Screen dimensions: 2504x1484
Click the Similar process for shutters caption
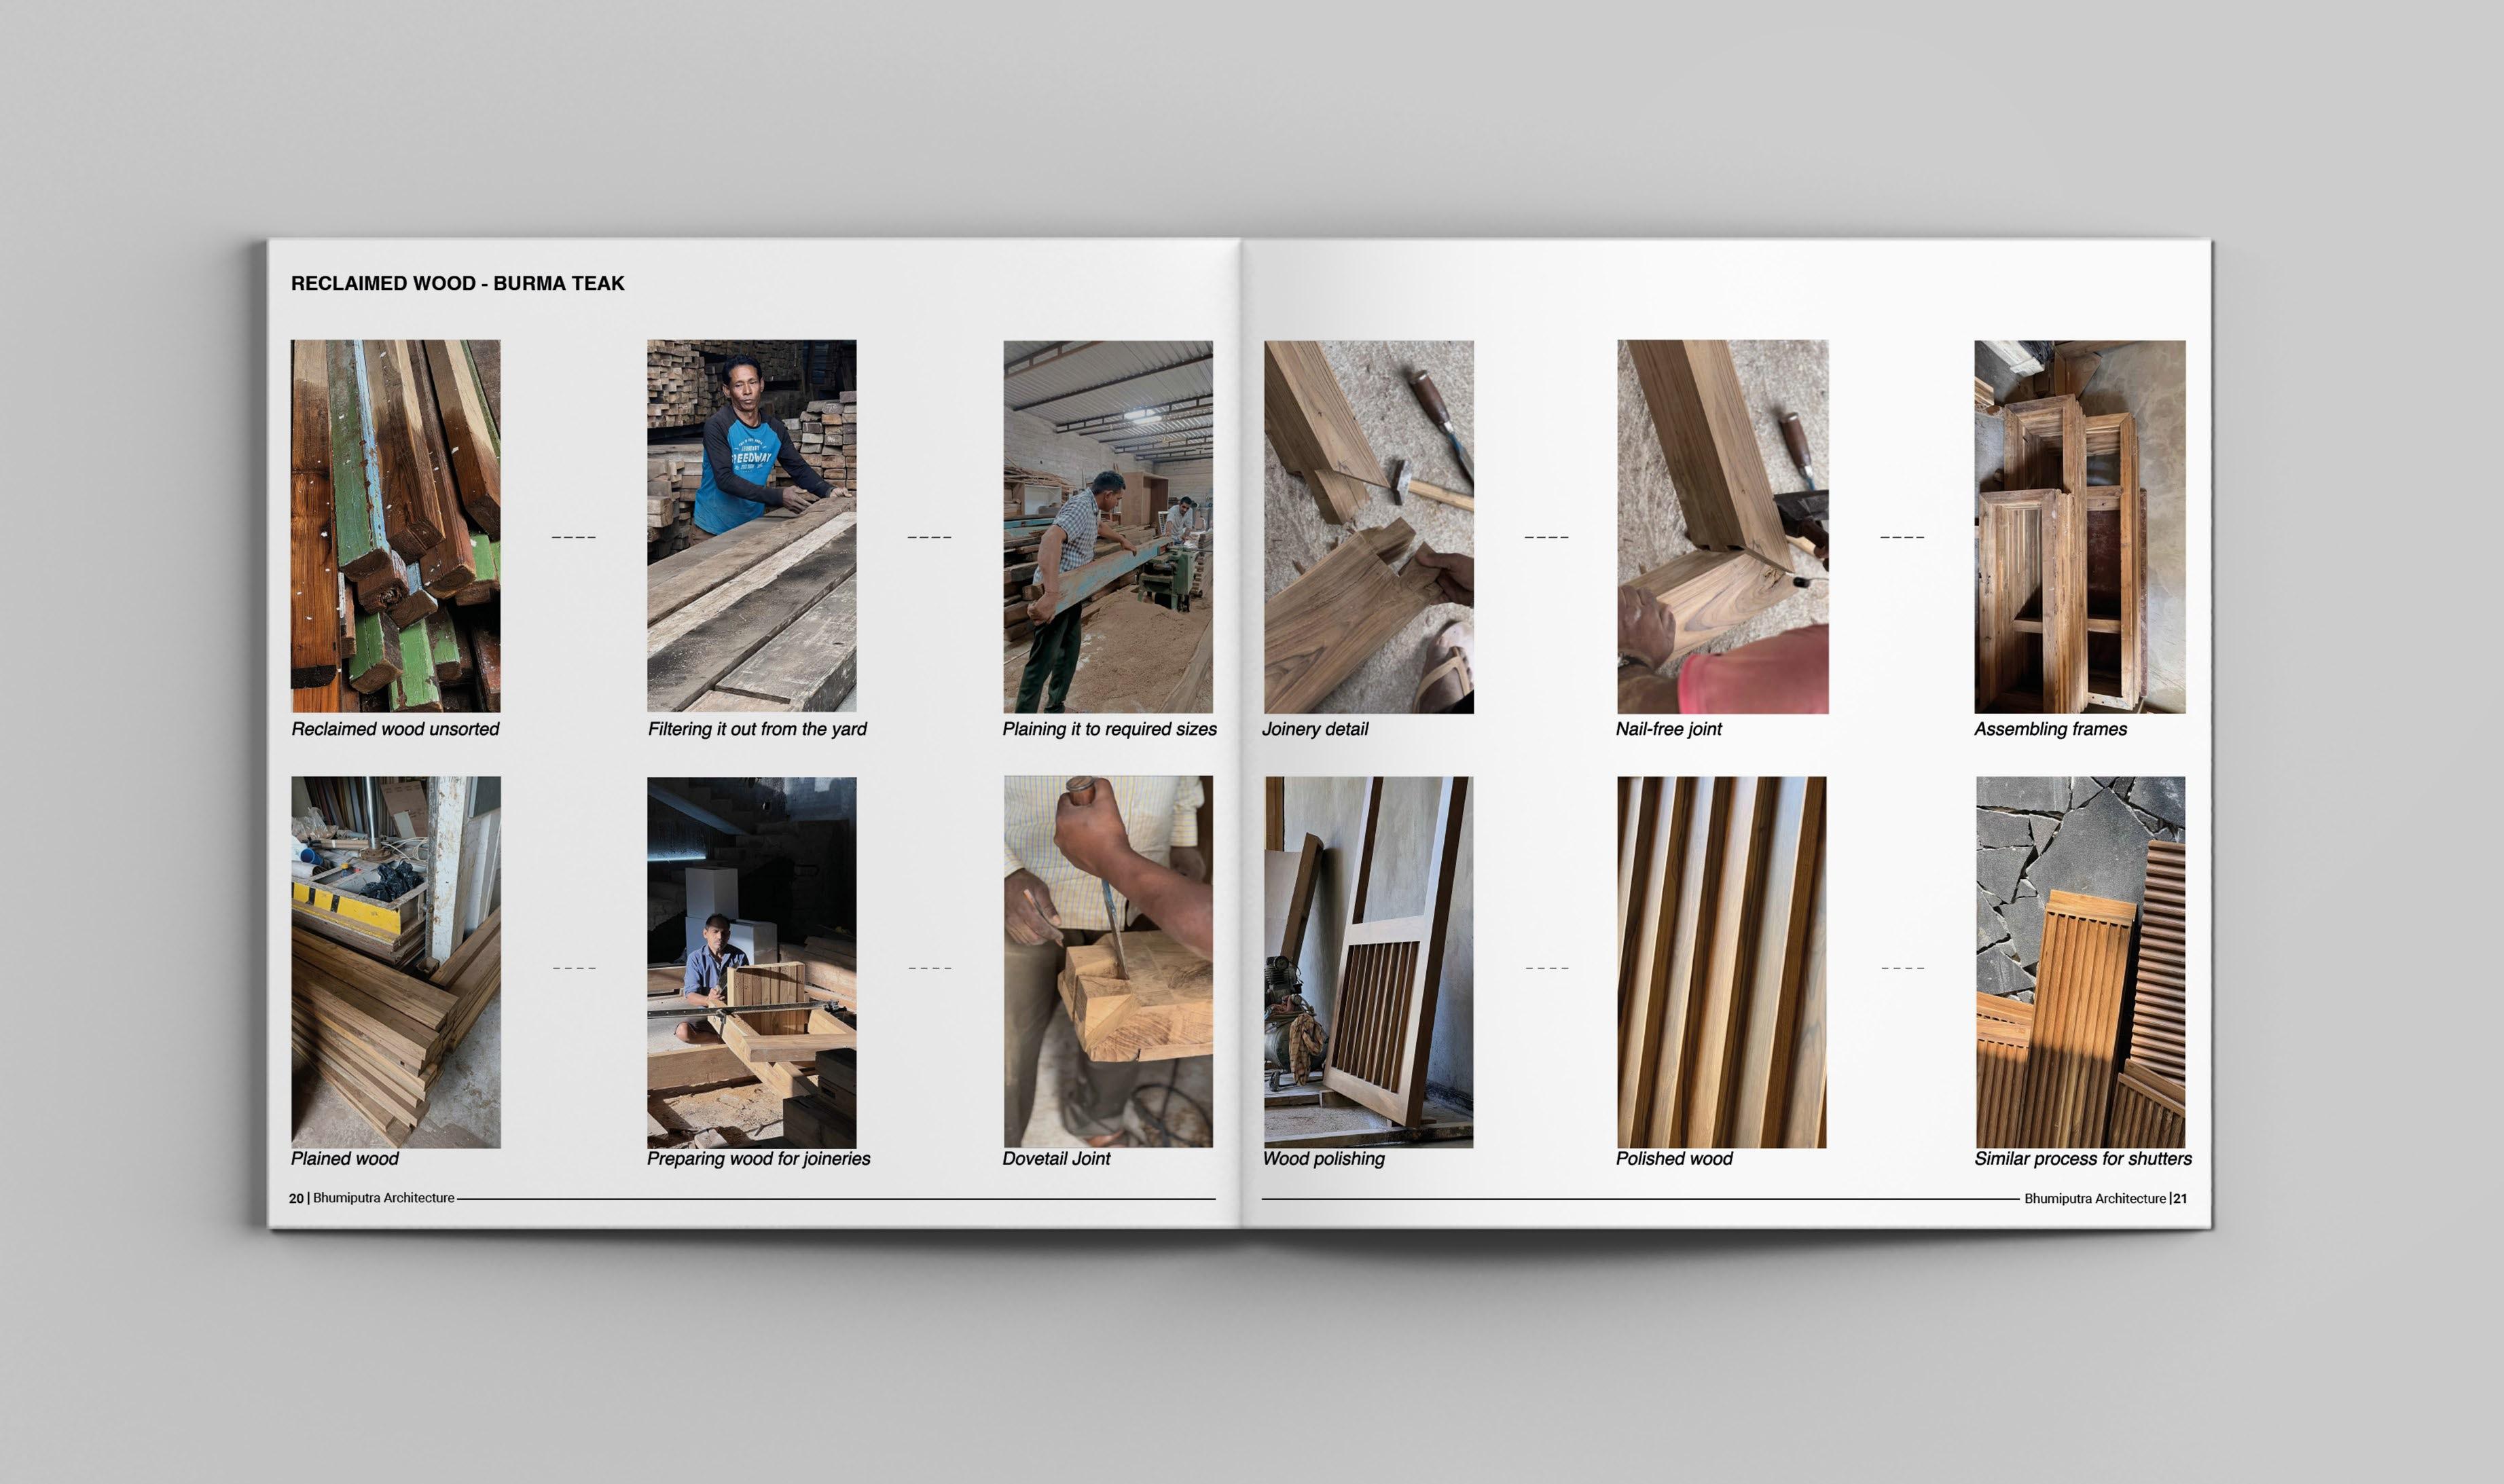(x=2082, y=1159)
